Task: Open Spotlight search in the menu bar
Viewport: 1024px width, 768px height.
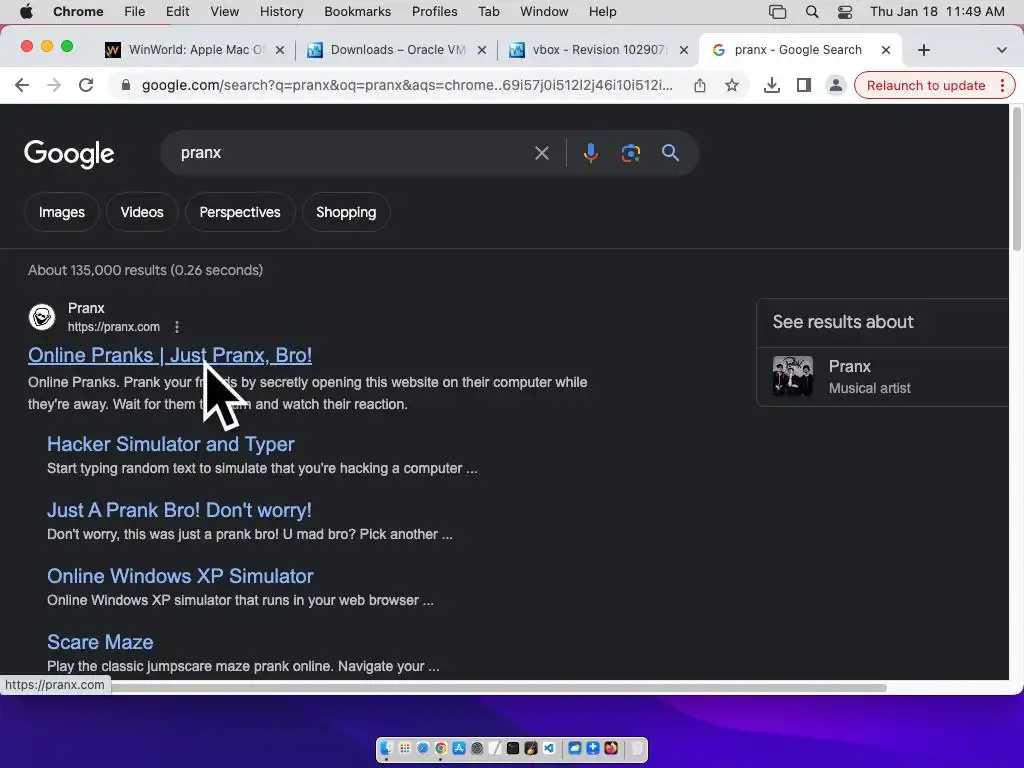Action: pyautogui.click(x=812, y=12)
